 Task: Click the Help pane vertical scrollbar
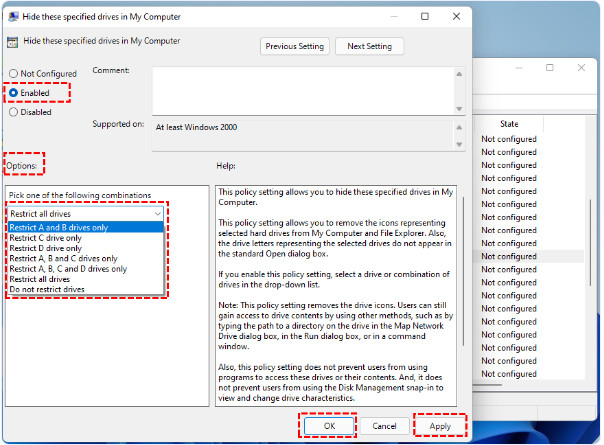coord(463,272)
